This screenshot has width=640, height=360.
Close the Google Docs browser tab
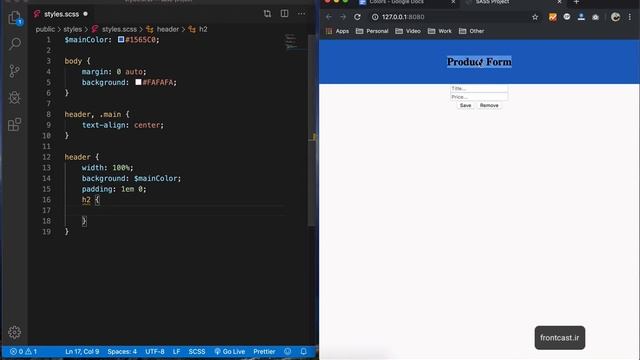(x=453, y=2)
